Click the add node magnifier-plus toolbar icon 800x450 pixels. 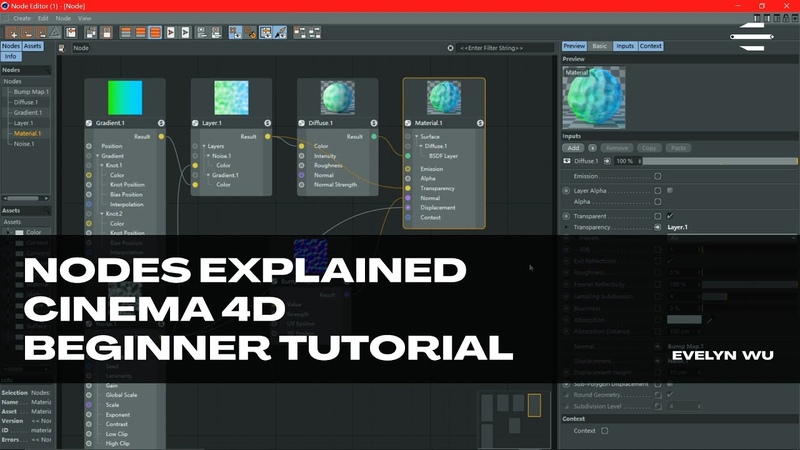(12, 33)
